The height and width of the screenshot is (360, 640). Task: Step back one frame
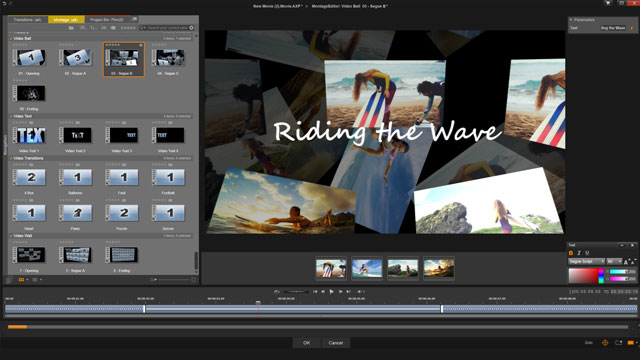coord(323,291)
